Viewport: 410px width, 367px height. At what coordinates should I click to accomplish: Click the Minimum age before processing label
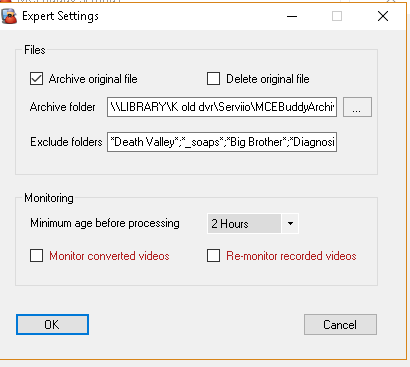click(105, 223)
